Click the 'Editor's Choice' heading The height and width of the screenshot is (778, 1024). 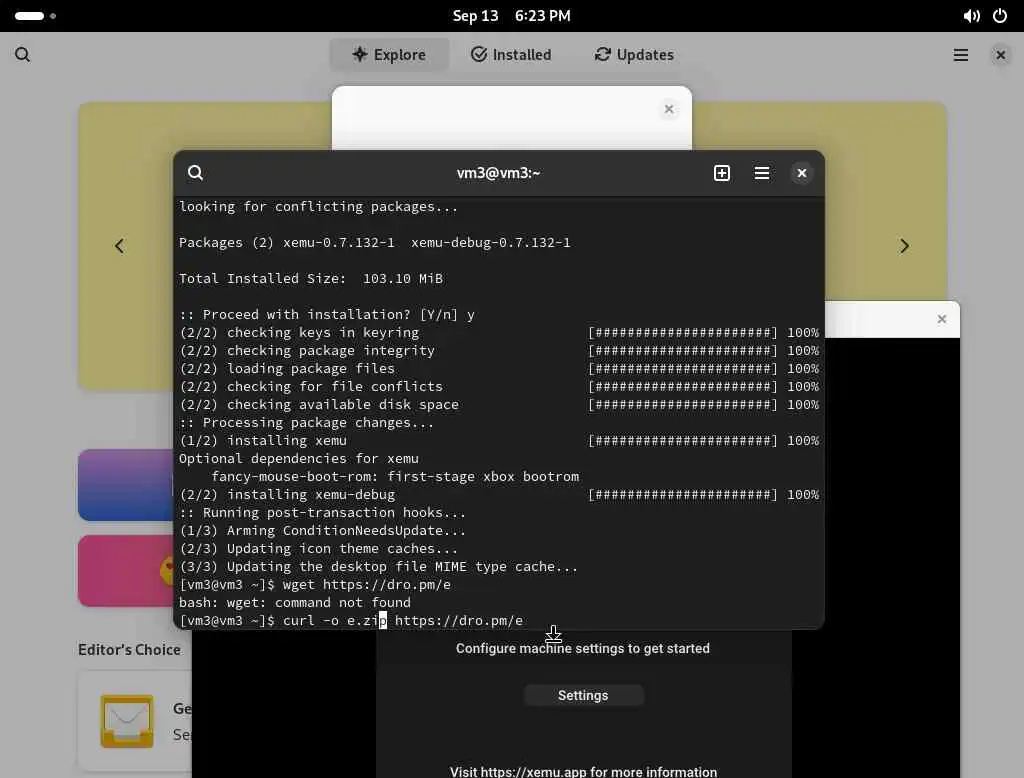[129, 649]
